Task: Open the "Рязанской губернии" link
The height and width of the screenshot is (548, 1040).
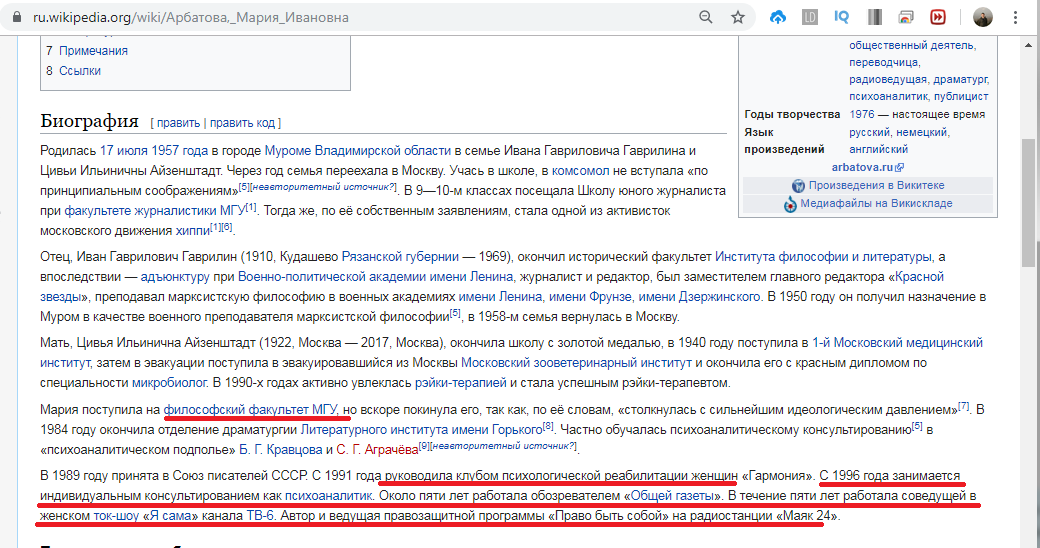Action: pyautogui.click(x=400, y=257)
